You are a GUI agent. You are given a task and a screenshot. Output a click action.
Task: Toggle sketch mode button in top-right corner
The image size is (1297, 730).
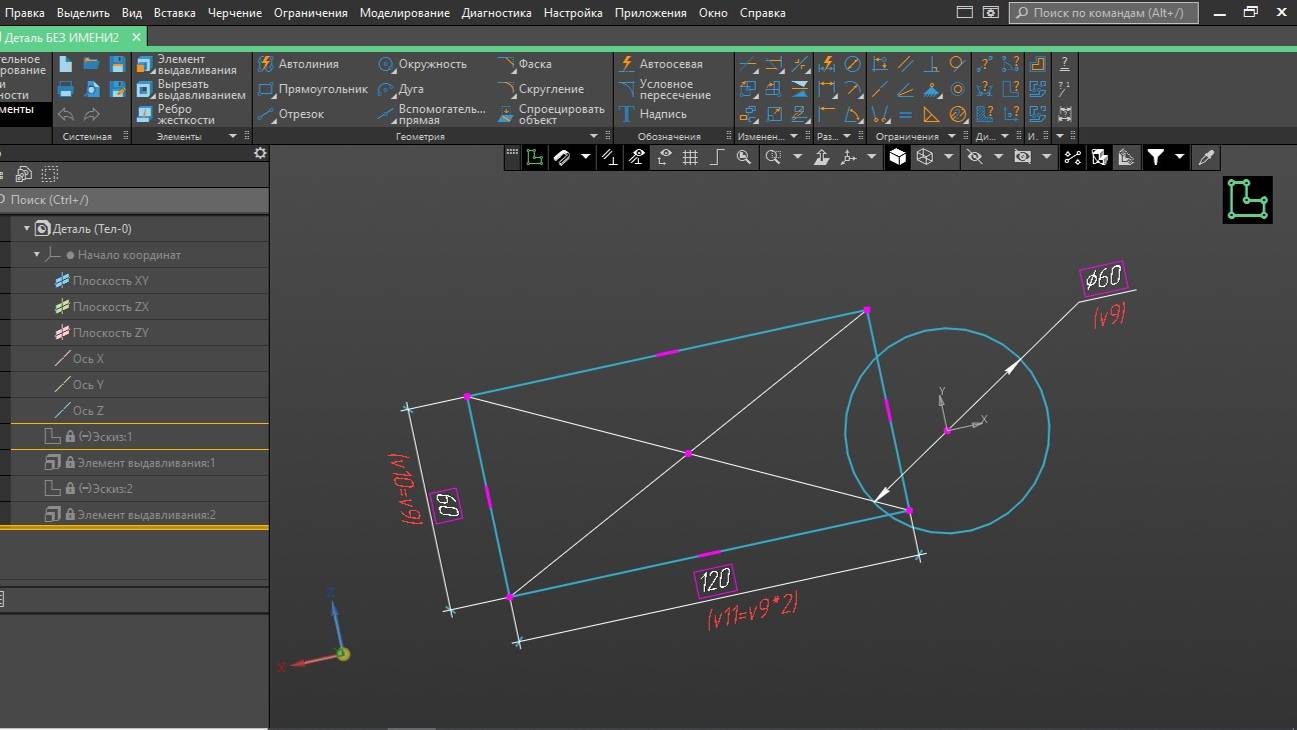1247,199
